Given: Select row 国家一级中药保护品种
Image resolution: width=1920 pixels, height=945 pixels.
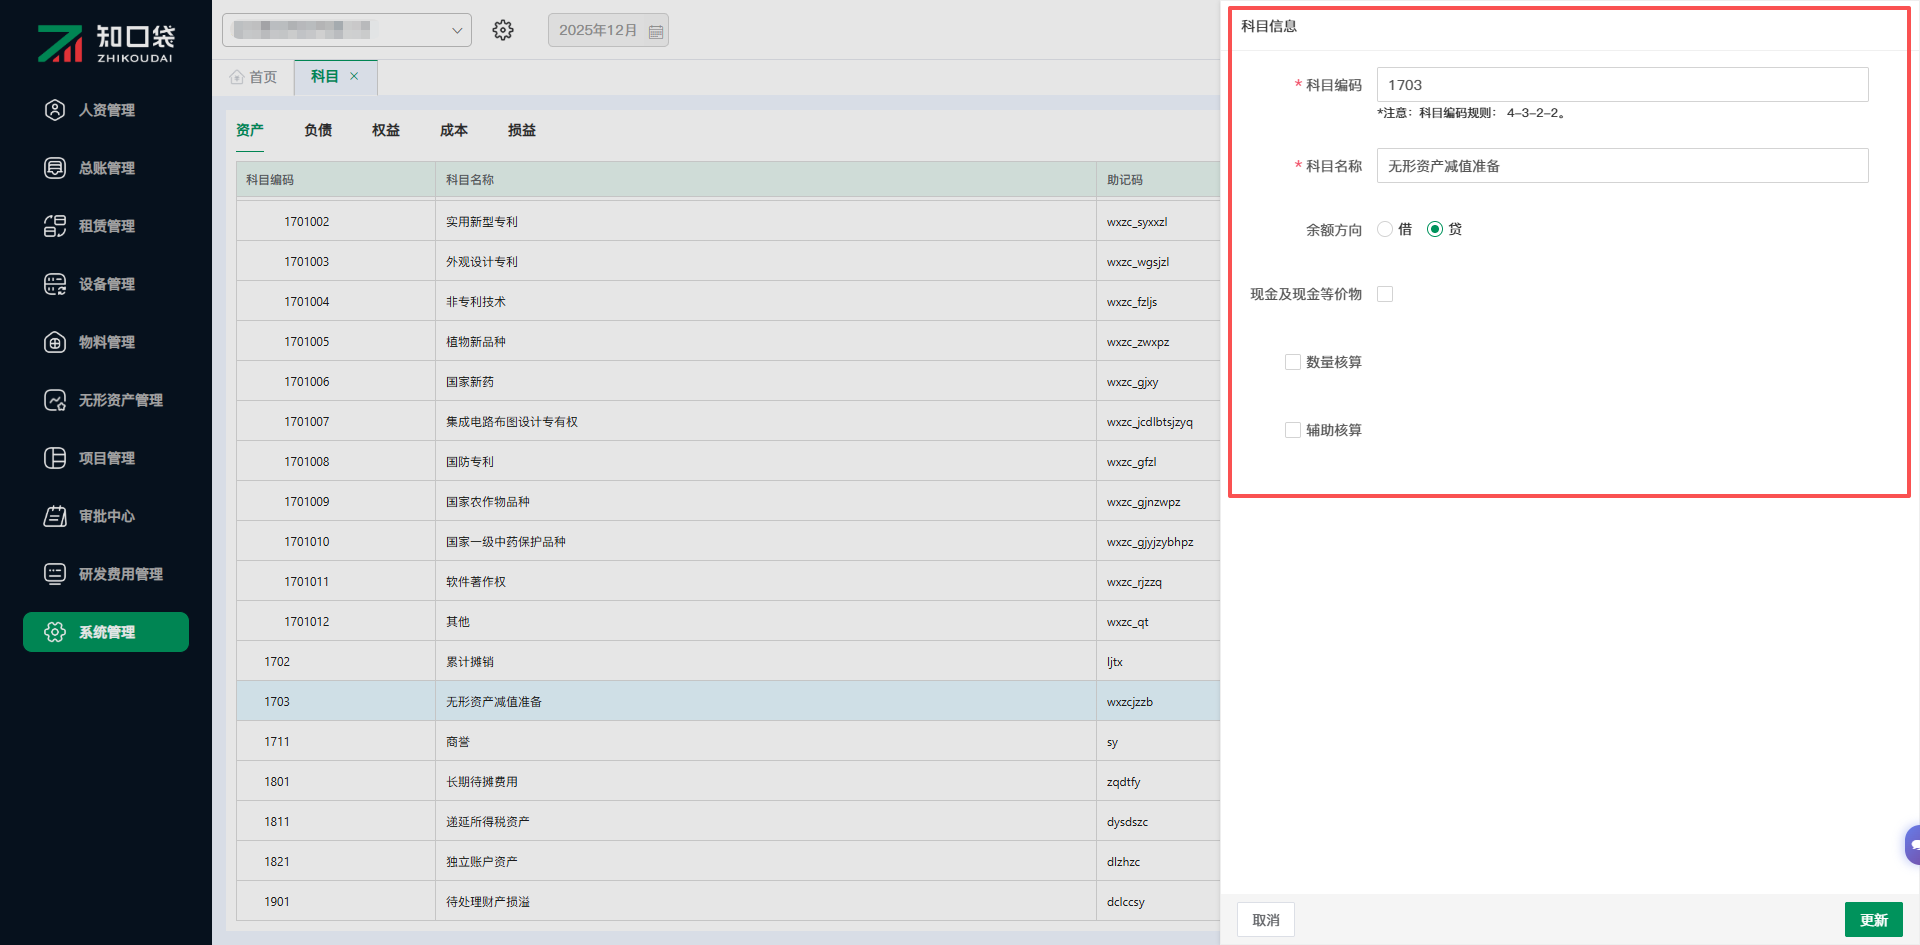Looking at the screenshot, I should [x=728, y=542].
